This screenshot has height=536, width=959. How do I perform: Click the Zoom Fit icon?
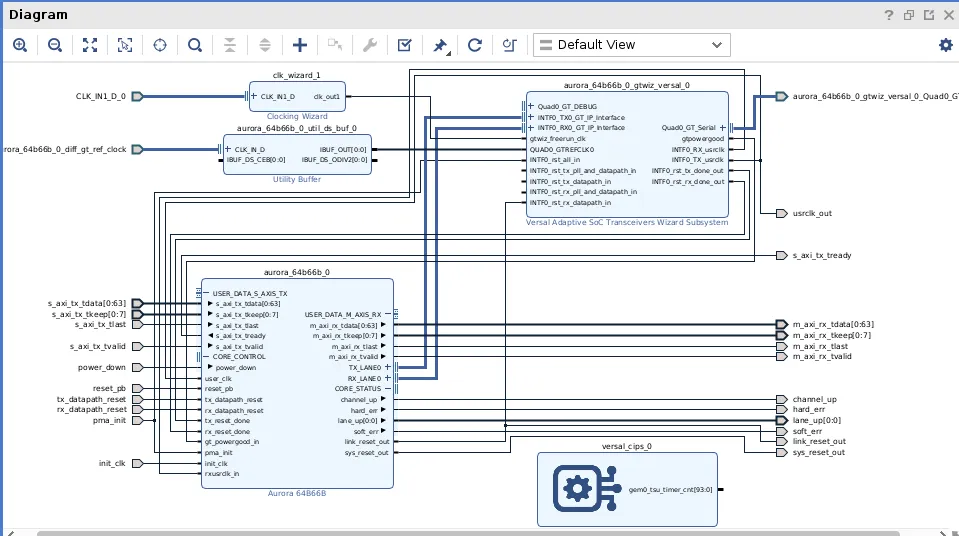90,45
